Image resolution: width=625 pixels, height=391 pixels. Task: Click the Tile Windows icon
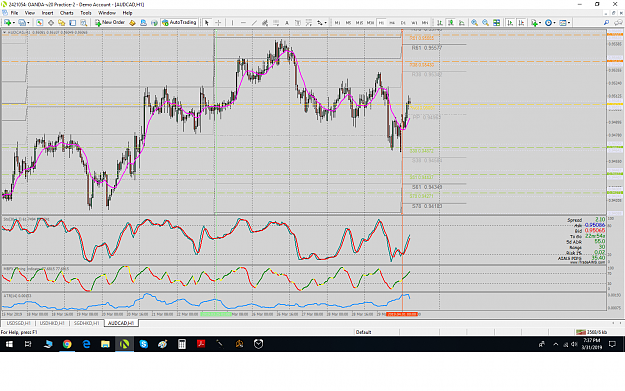[x=497, y=23]
